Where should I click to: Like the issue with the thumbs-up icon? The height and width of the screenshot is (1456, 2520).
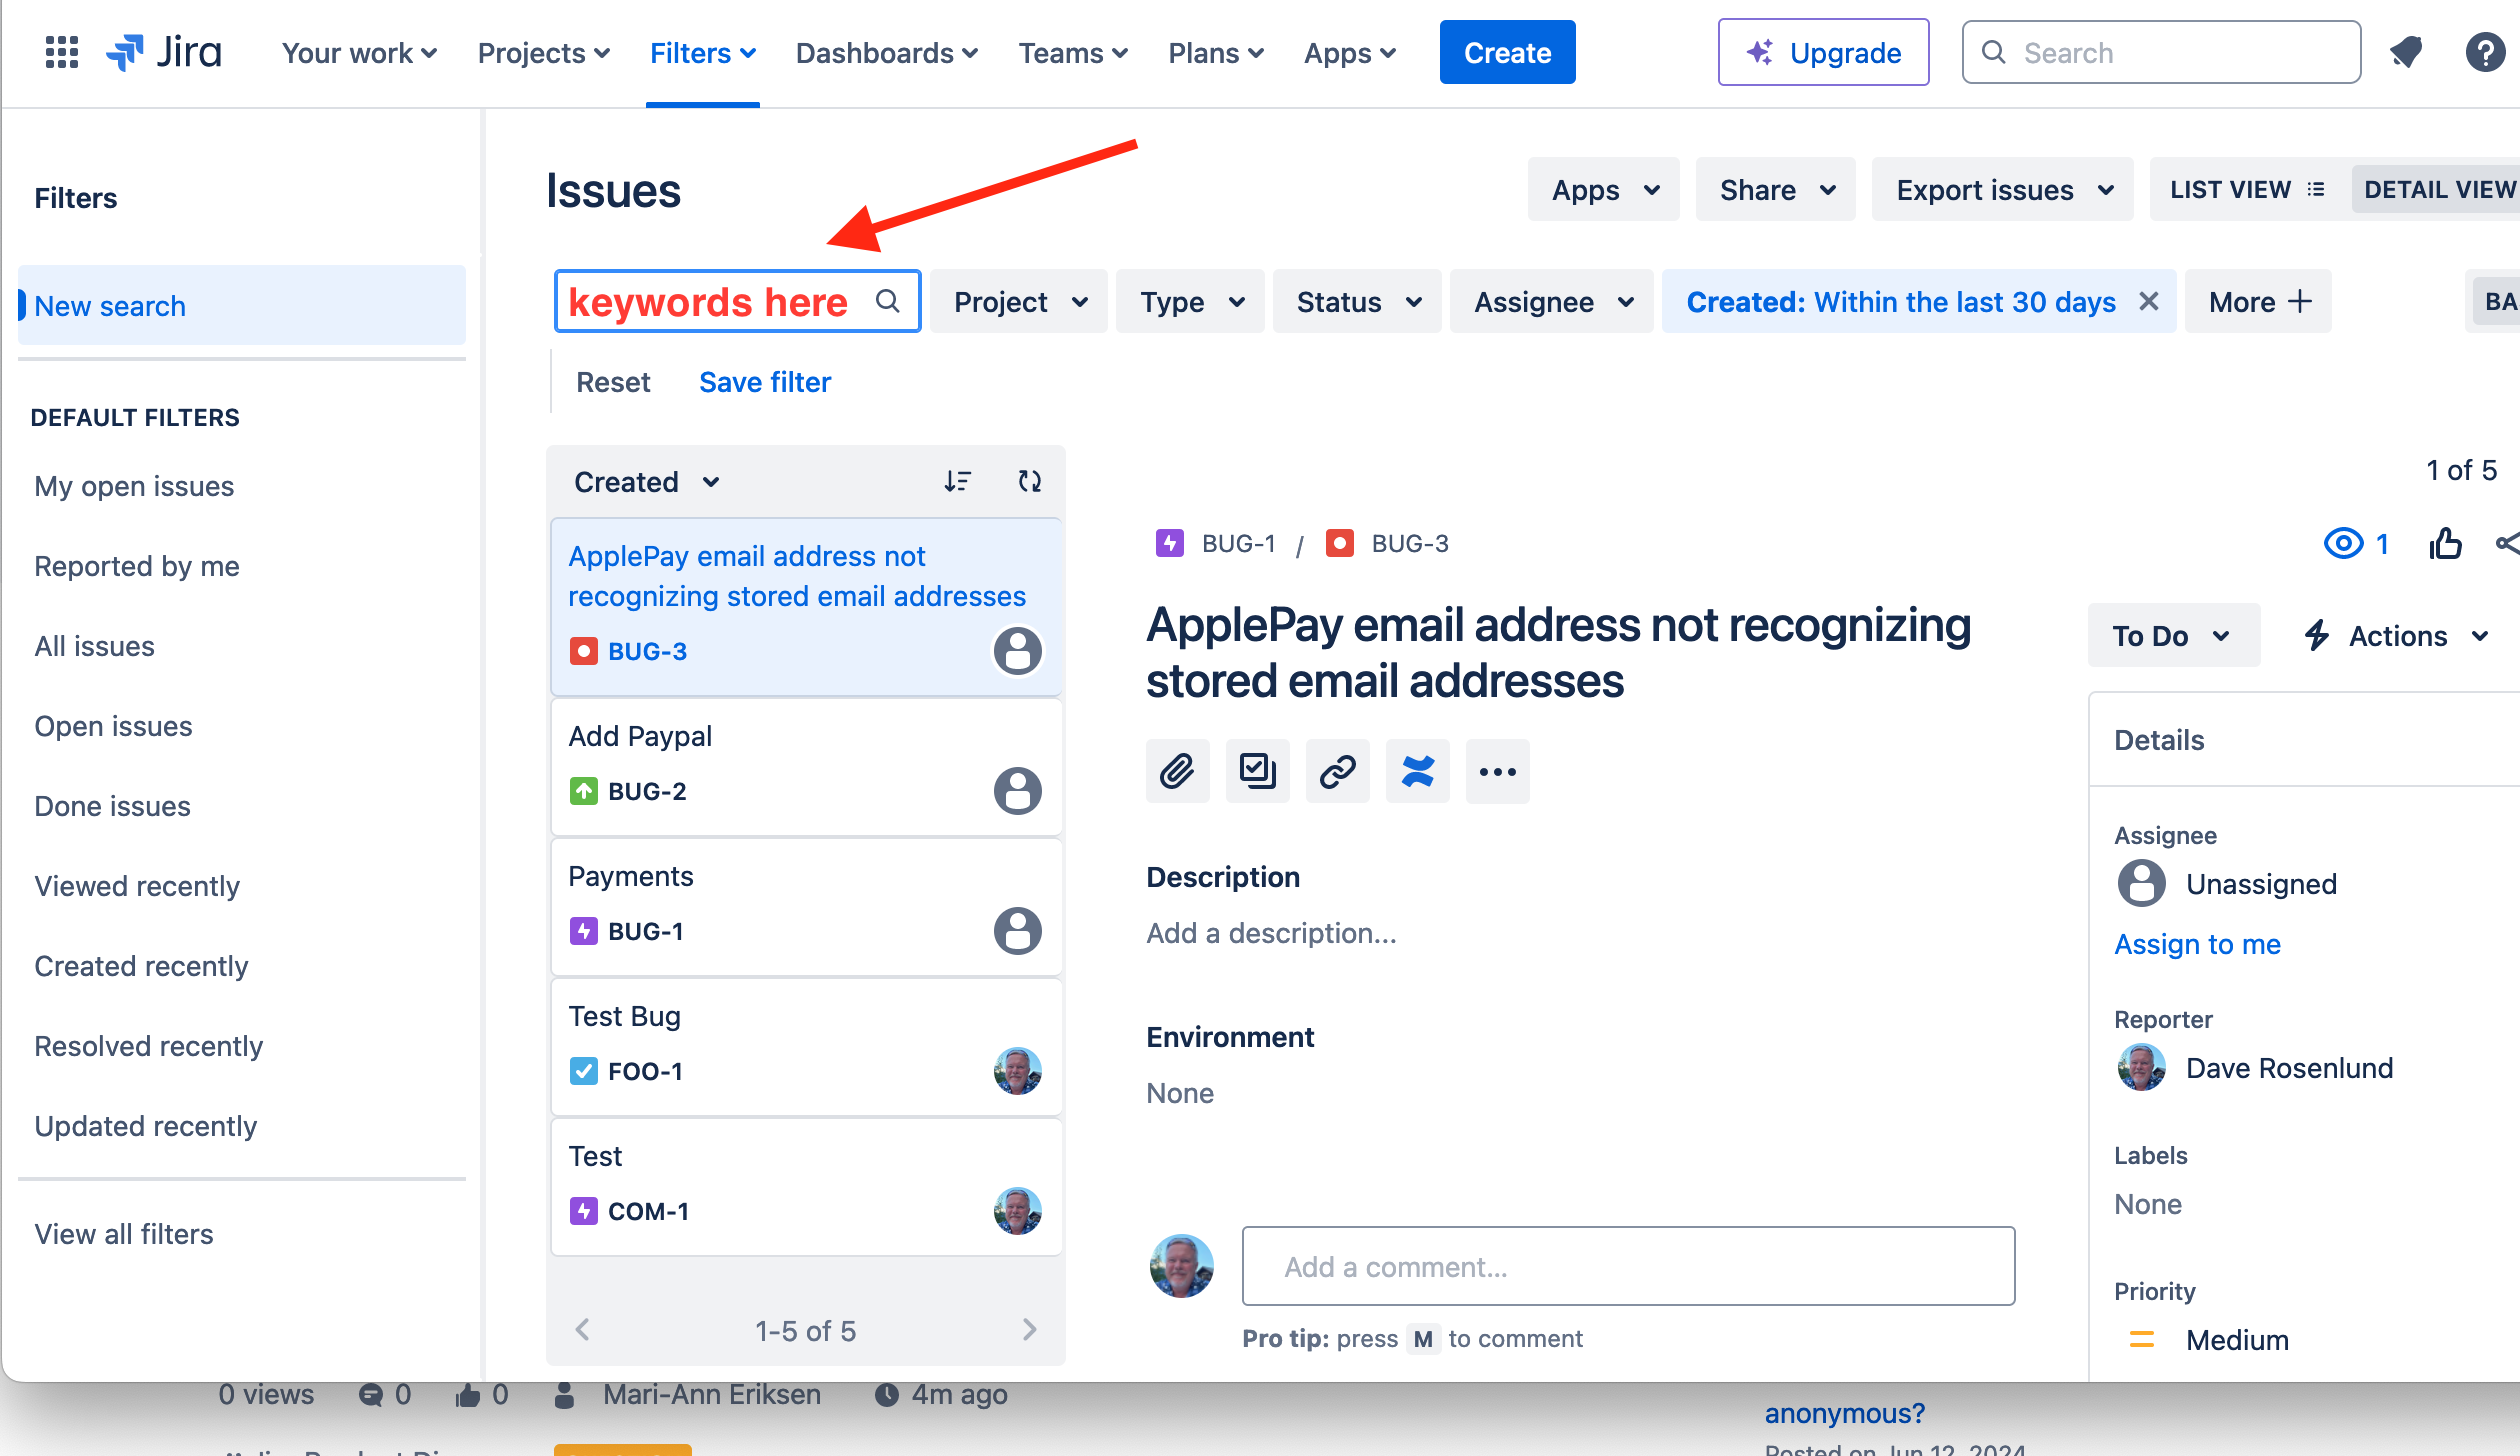[2445, 543]
